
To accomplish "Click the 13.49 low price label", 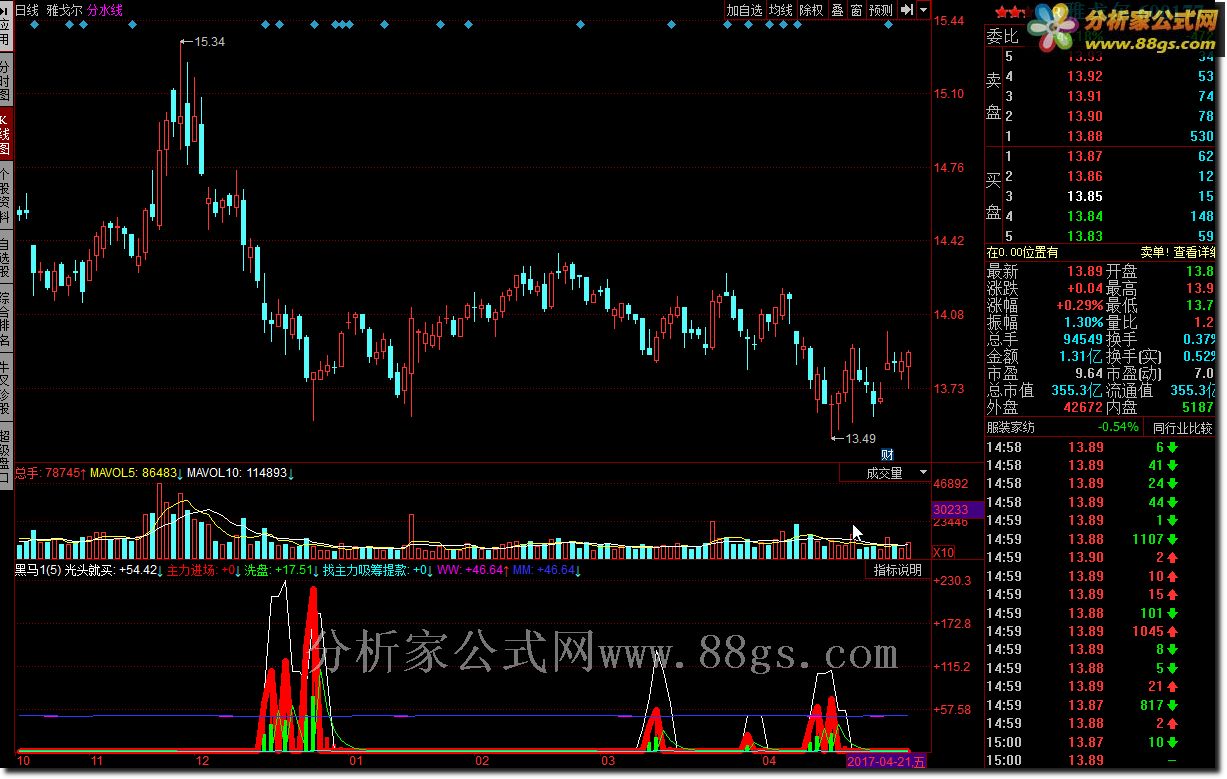I will tap(860, 438).
